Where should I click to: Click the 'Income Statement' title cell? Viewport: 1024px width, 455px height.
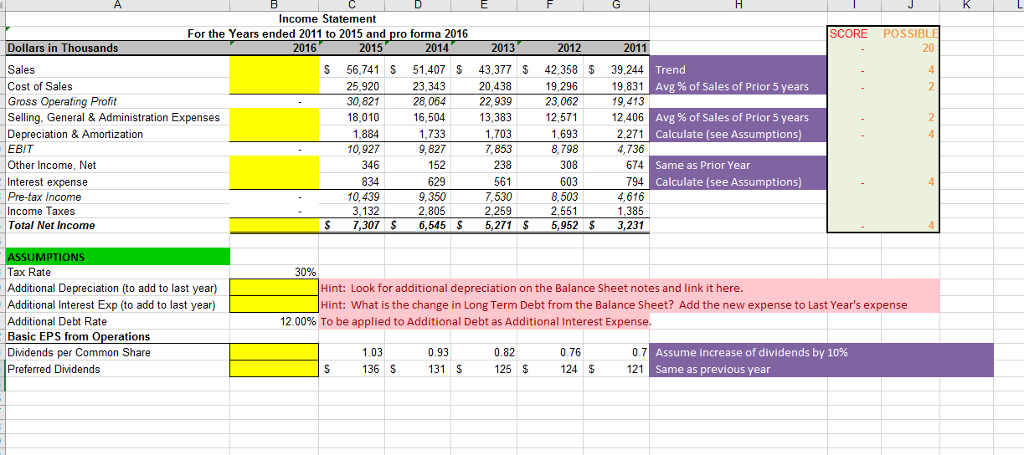[x=327, y=20]
